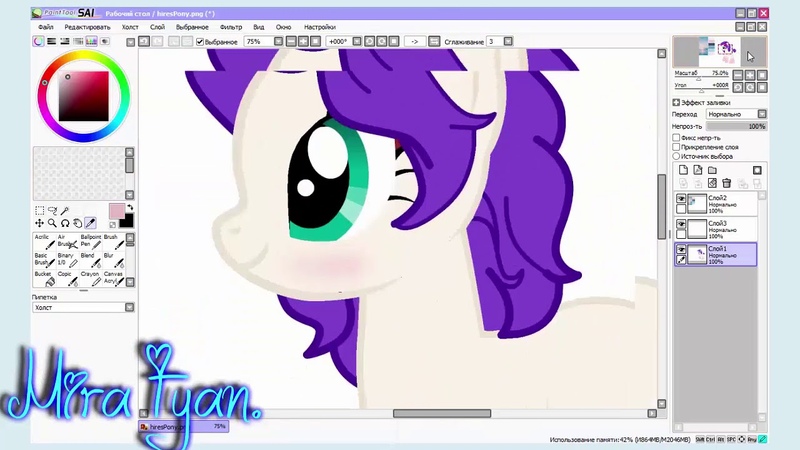Click the undo button in toolbar
This screenshot has width=800, height=450.
click(144, 41)
